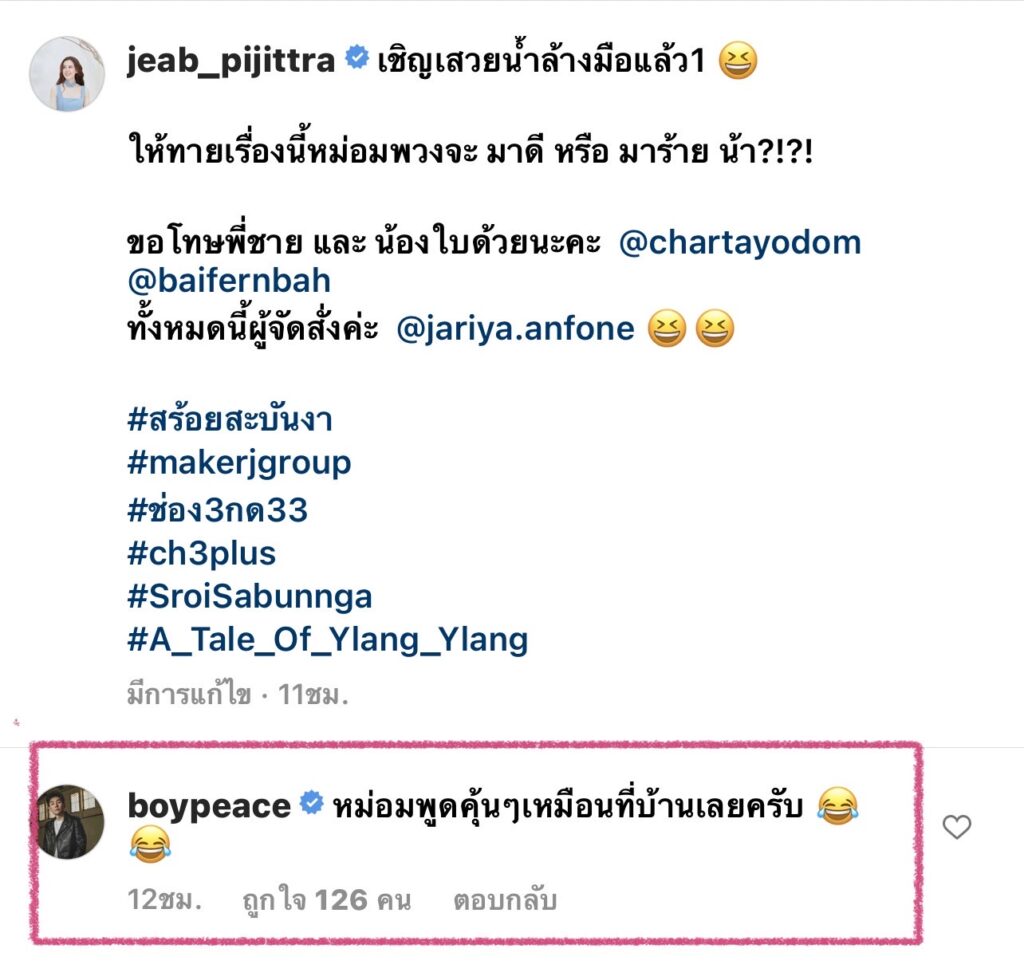This screenshot has width=1024, height=976.
Task: Open the #สร้อยสะบันงา hashtag
Action: coord(230,419)
